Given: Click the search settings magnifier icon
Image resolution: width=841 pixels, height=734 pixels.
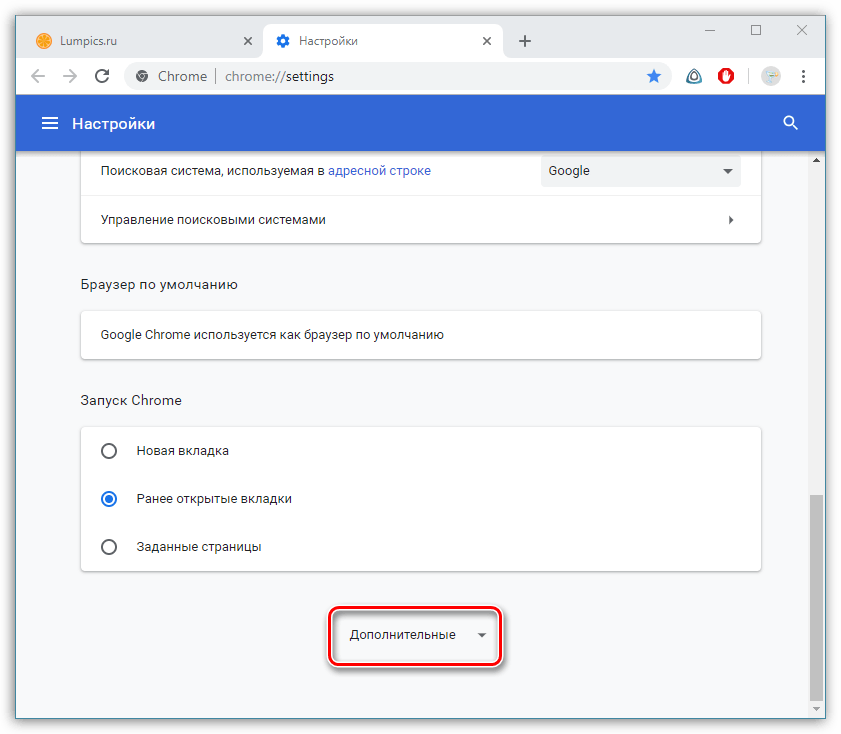Looking at the screenshot, I should click(x=790, y=123).
